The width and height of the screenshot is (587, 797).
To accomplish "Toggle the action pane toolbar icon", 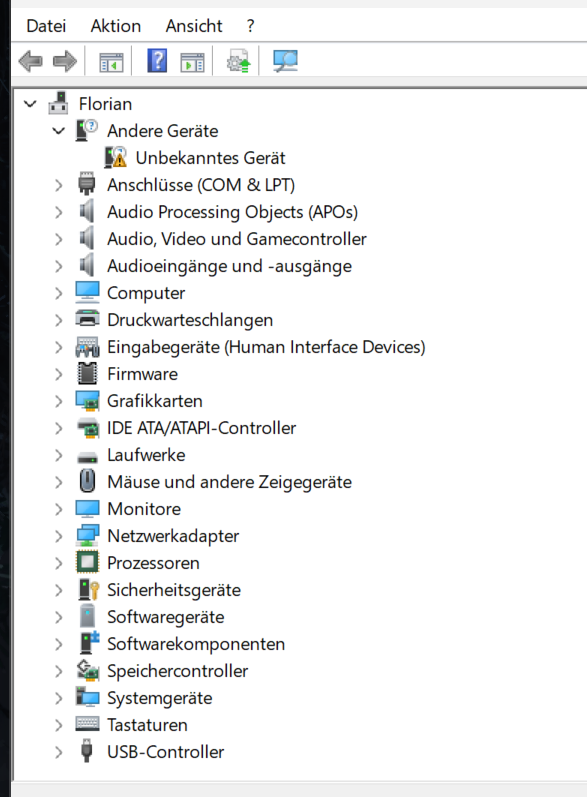I will 193,62.
